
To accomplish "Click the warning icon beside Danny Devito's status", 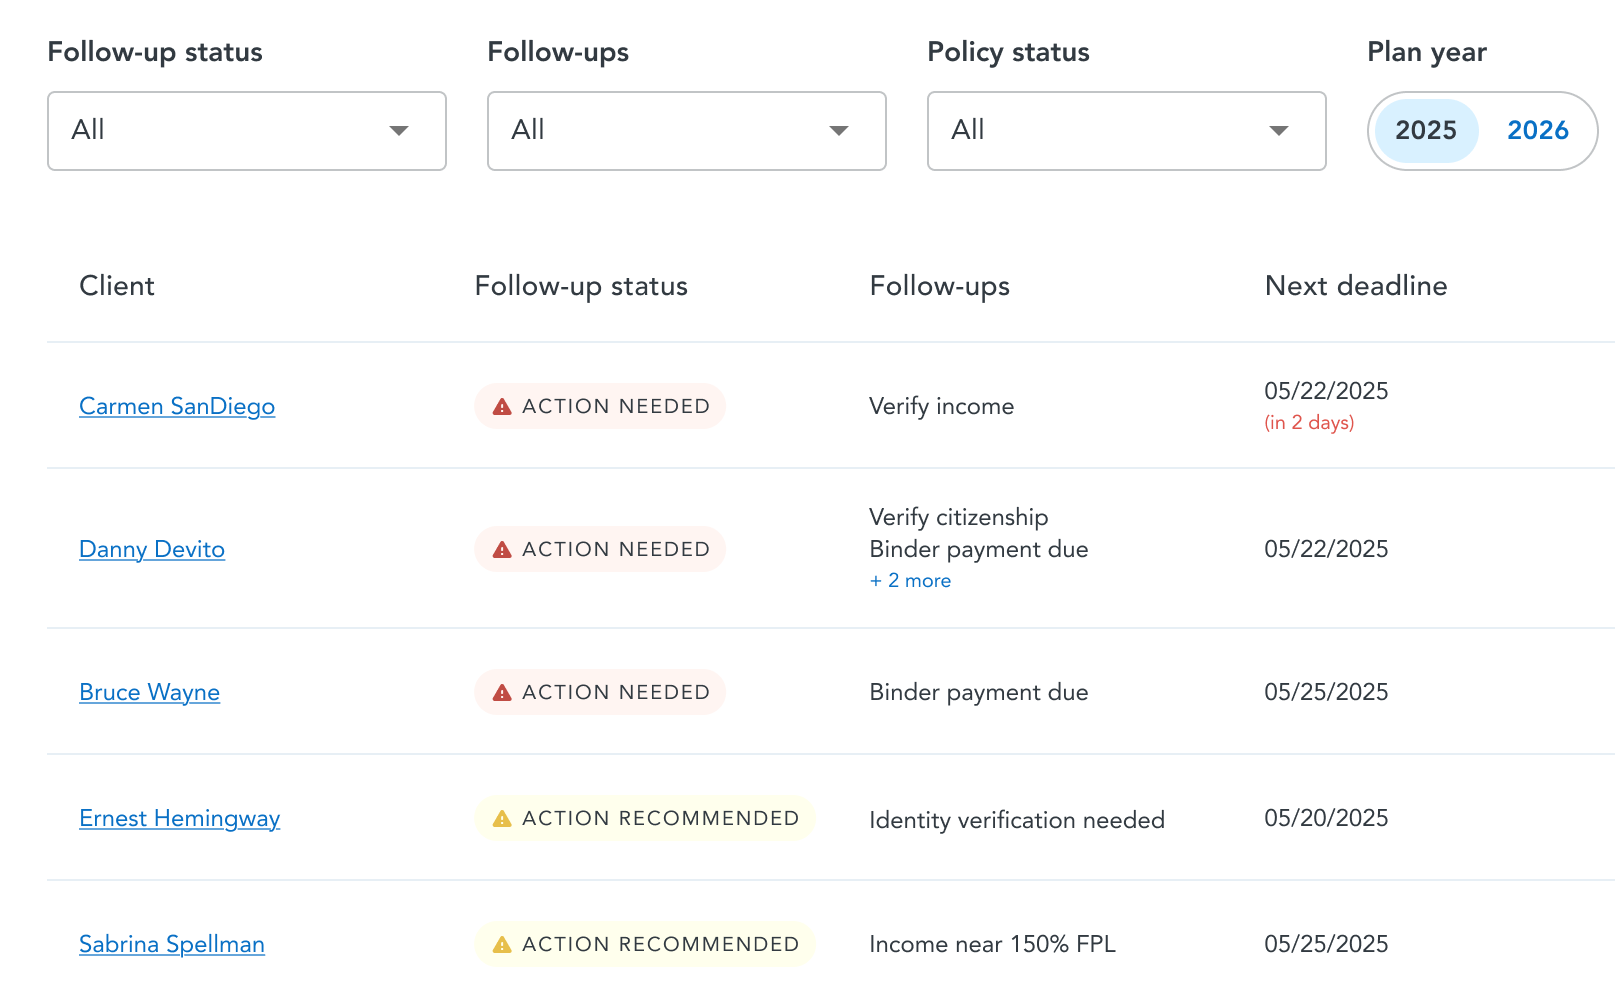I will point(502,550).
